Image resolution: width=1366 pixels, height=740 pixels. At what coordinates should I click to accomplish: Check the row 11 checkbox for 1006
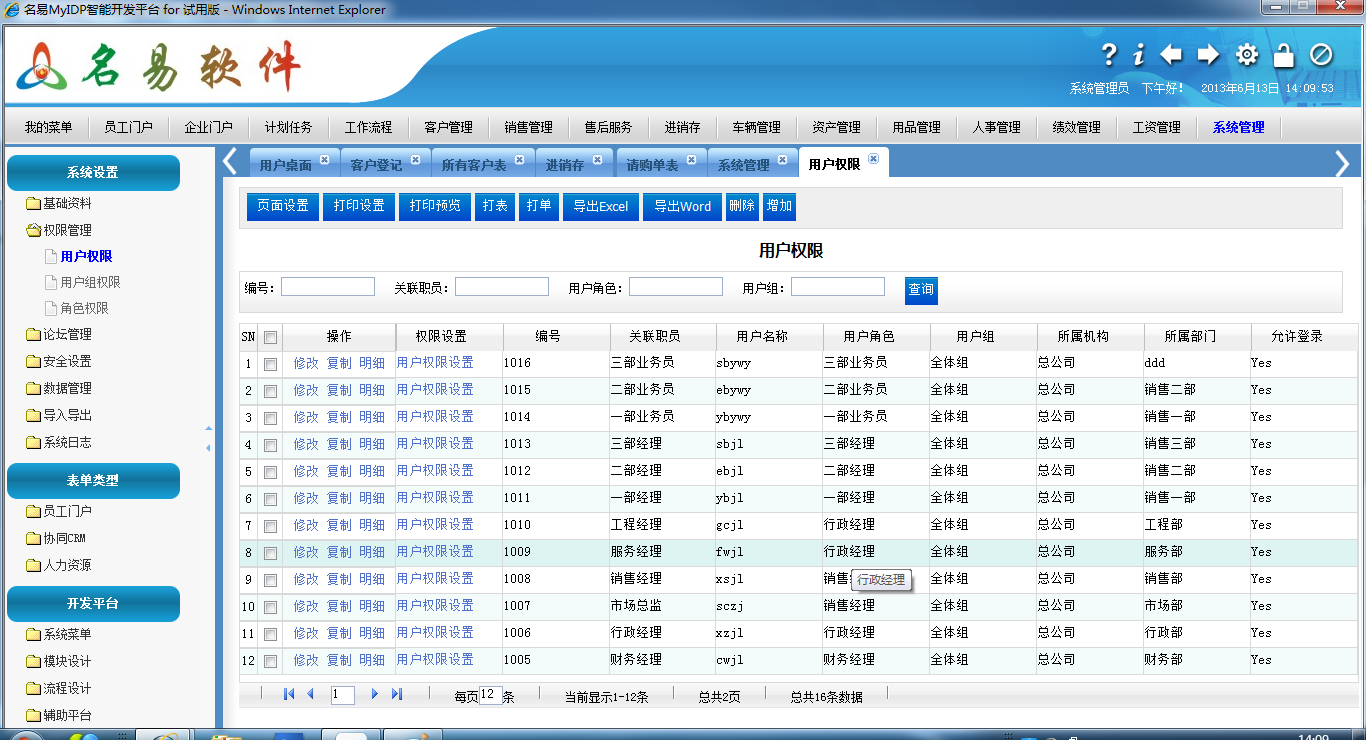[270, 634]
